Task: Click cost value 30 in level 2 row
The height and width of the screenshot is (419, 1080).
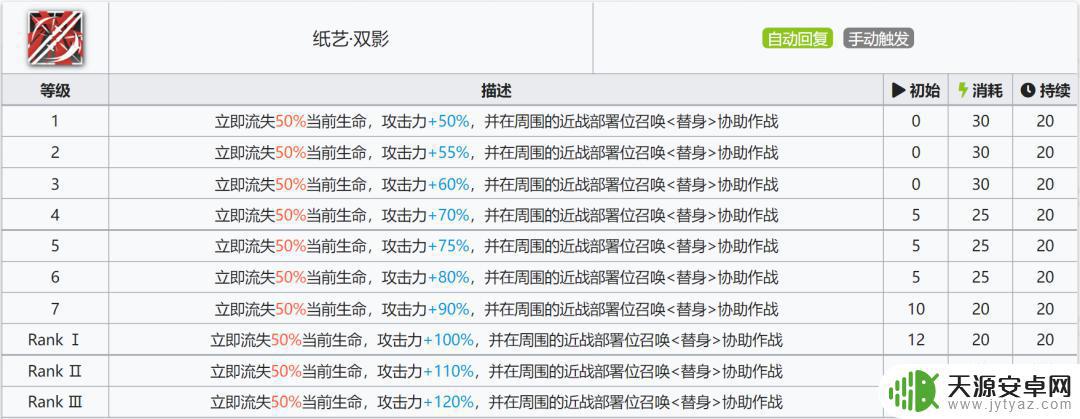Action: tap(981, 153)
